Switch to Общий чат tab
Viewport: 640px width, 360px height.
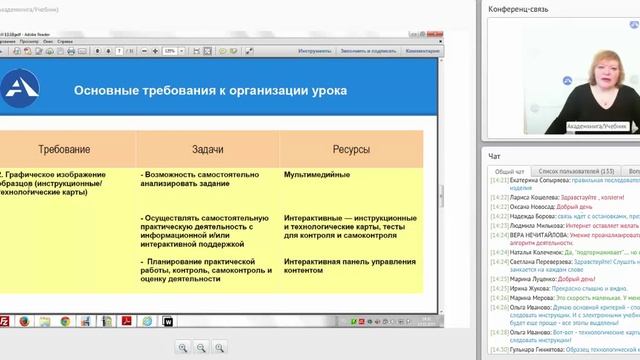click(509, 171)
